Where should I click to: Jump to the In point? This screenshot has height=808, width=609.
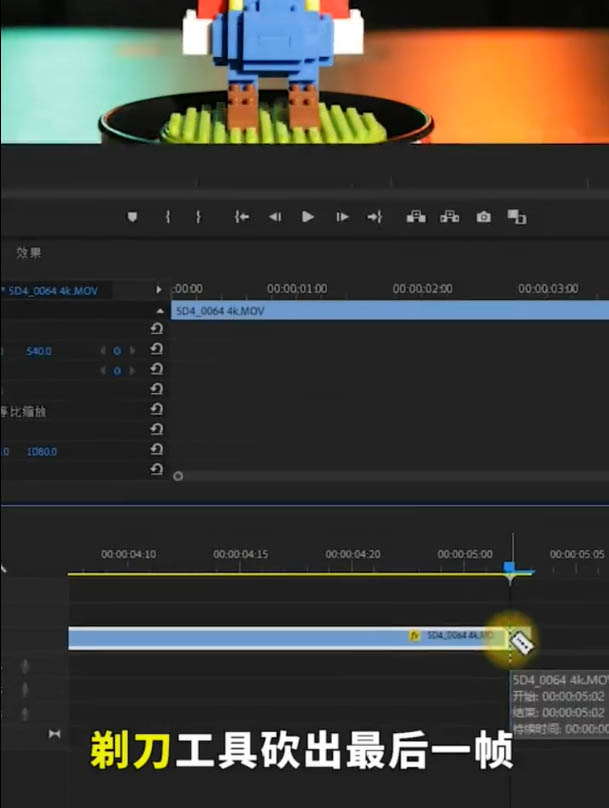tap(242, 217)
